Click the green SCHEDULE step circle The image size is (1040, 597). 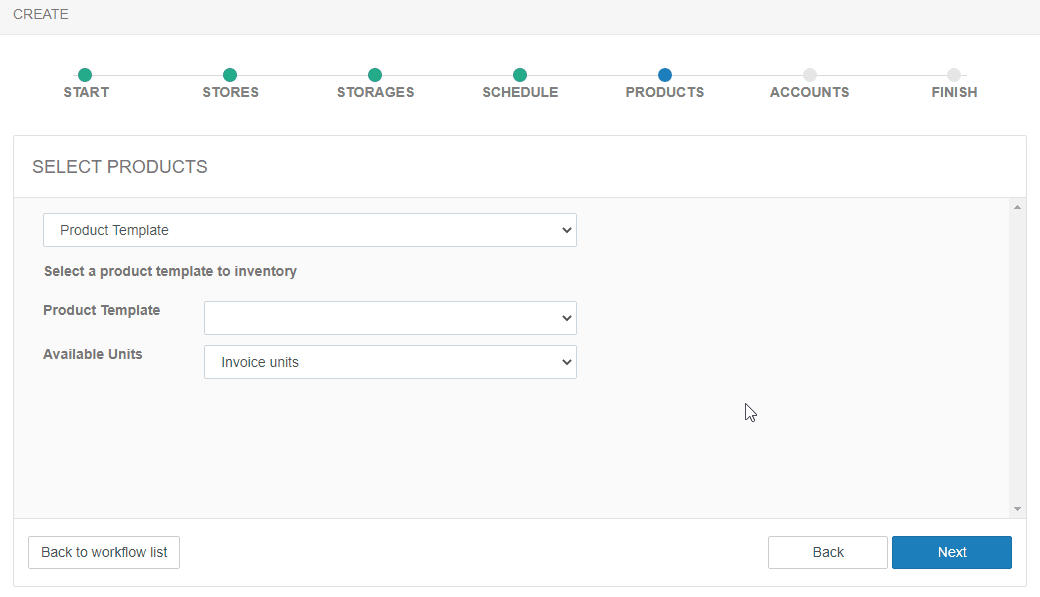click(x=520, y=75)
